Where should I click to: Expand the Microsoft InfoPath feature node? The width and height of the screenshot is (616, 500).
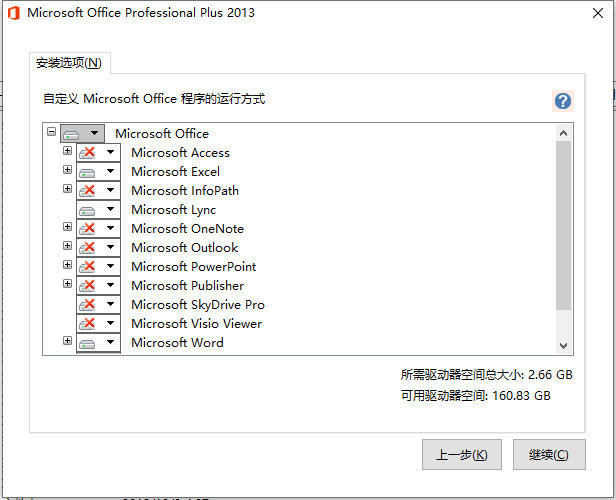(x=68, y=189)
